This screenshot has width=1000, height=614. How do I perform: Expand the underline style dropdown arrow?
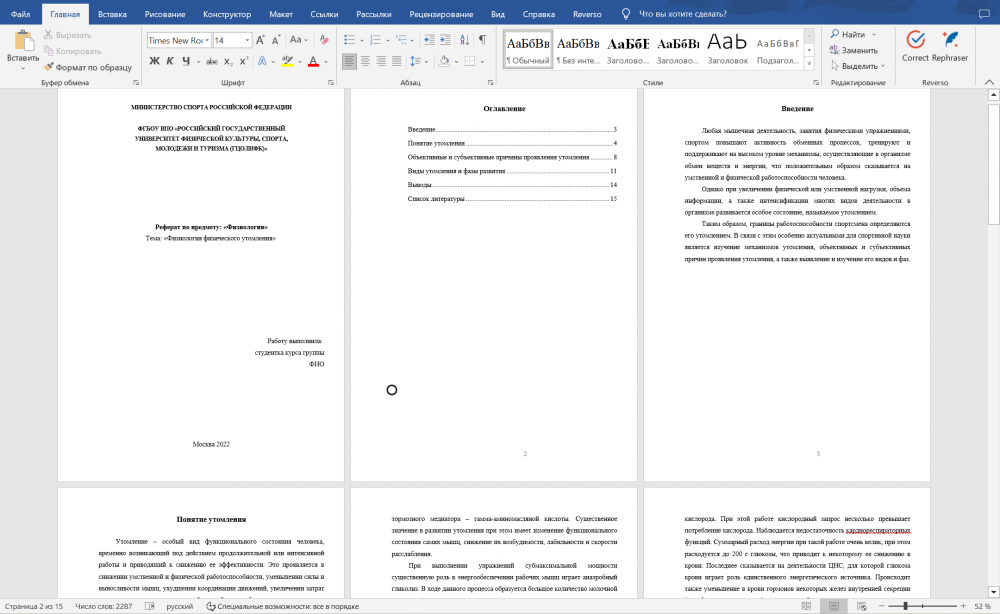[x=198, y=62]
